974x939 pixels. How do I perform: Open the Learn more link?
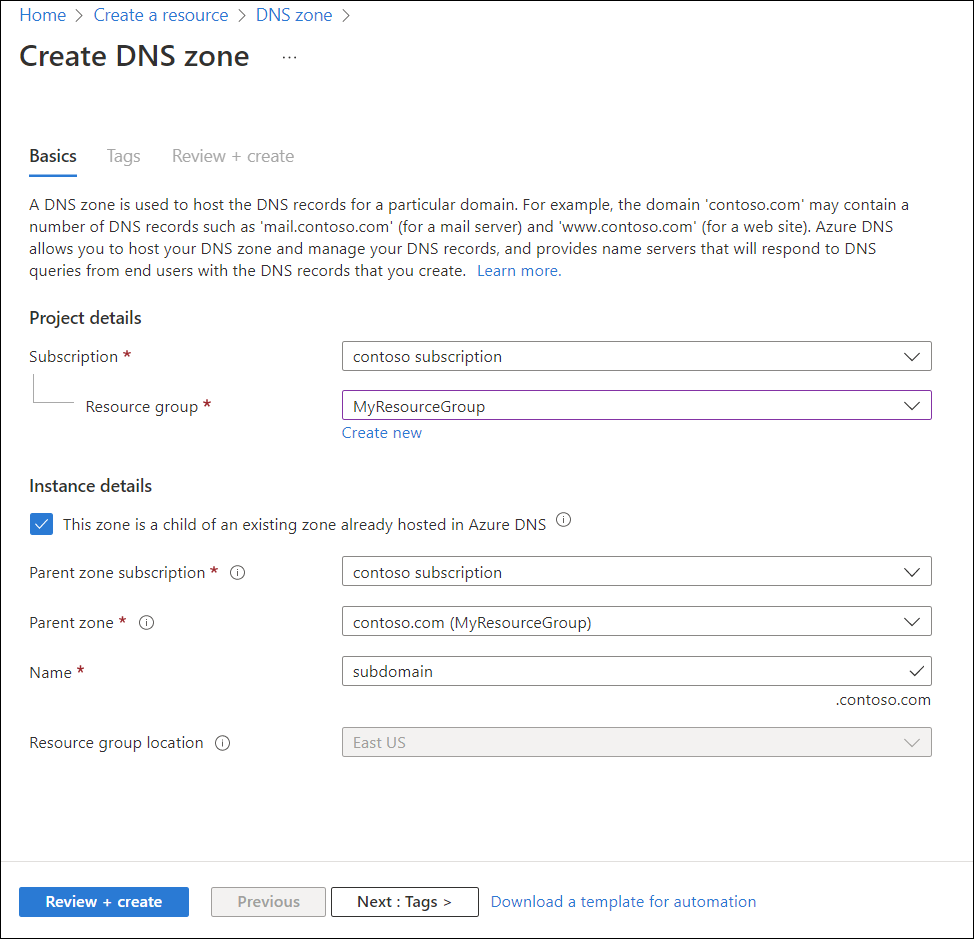pyautogui.click(x=518, y=270)
